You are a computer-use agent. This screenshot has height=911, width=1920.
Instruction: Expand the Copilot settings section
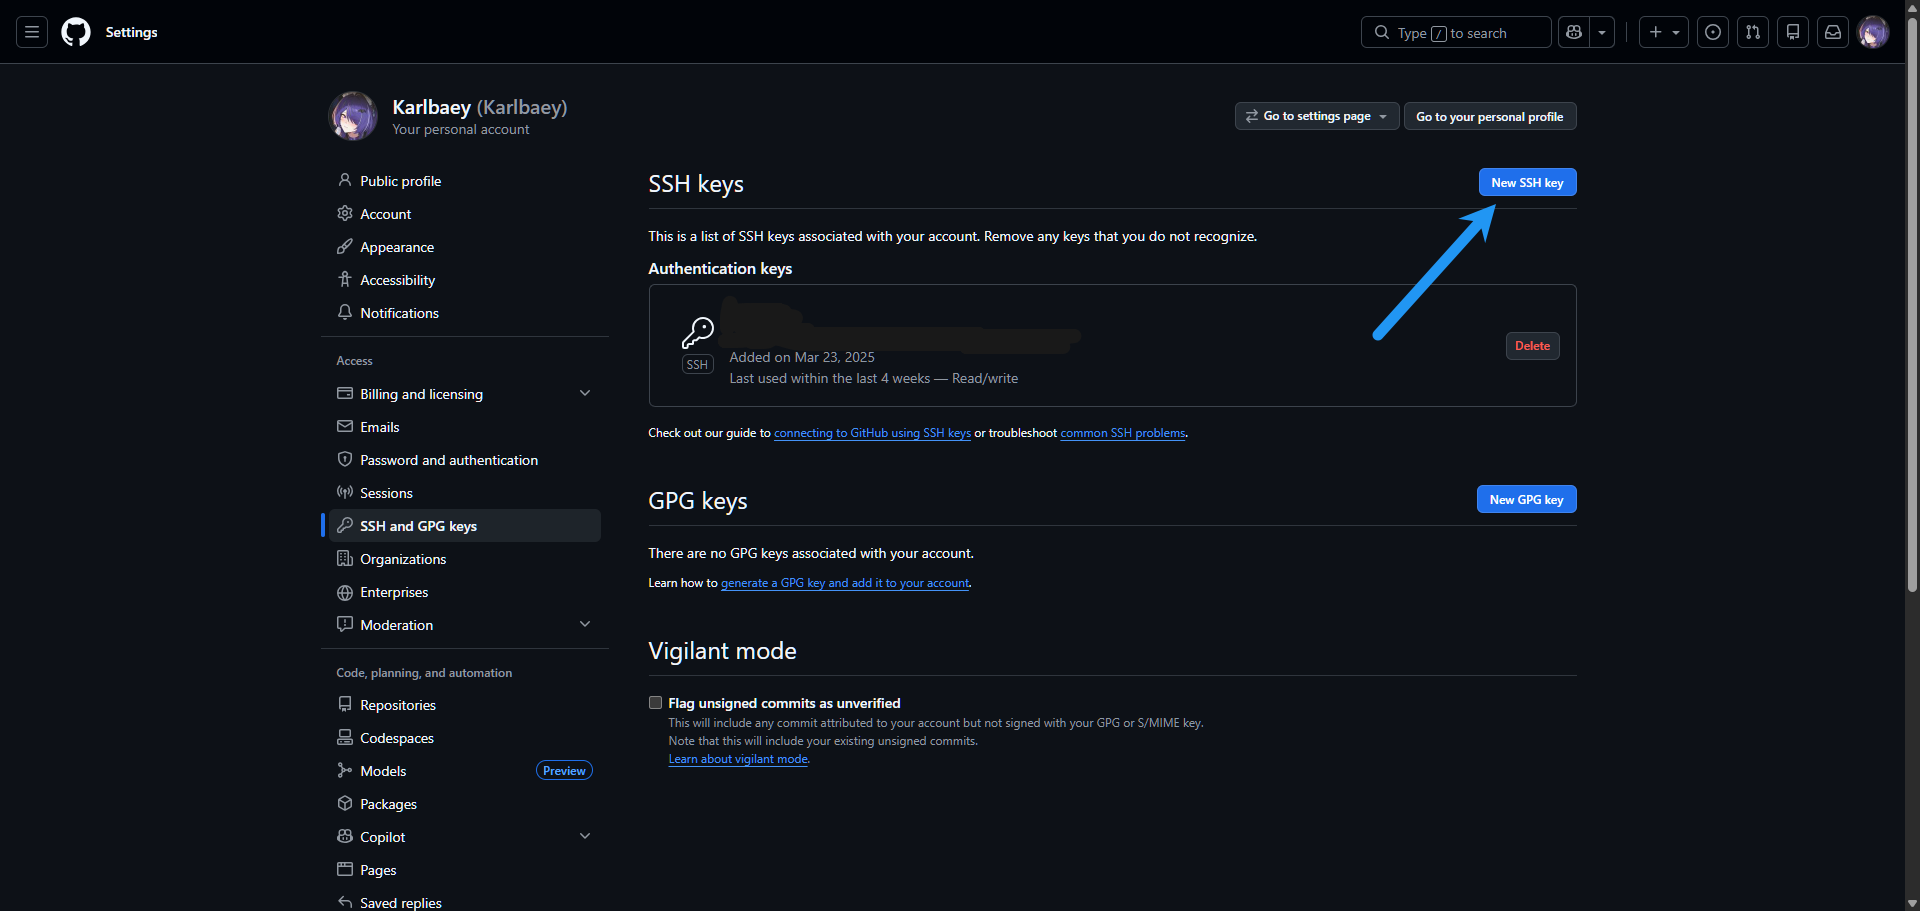pyautogui.click(x=585, y=837)
